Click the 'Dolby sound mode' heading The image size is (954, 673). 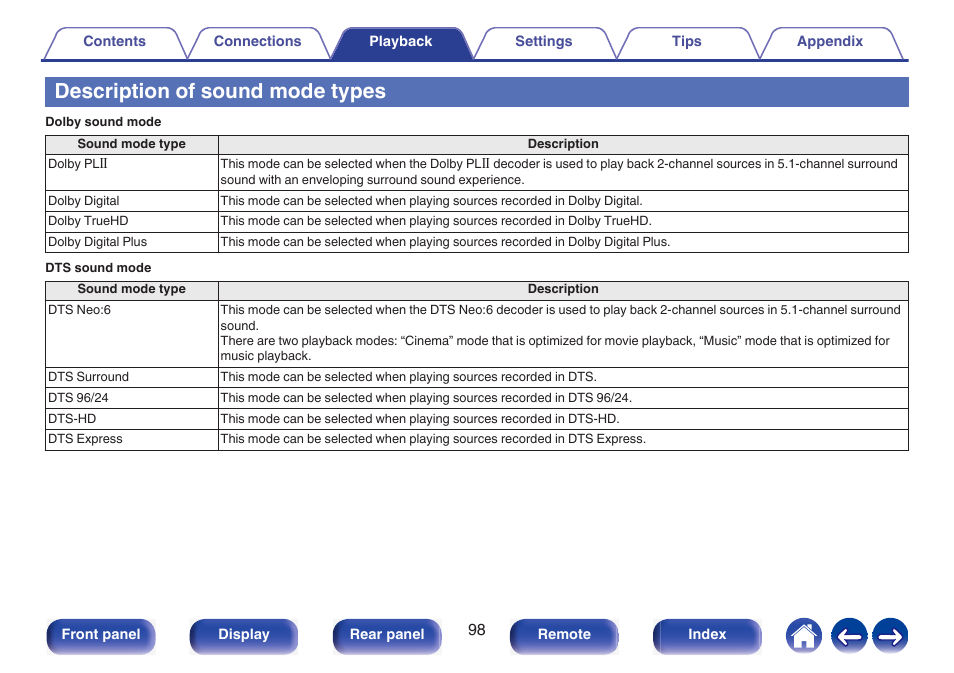click(x=103, y=122)
